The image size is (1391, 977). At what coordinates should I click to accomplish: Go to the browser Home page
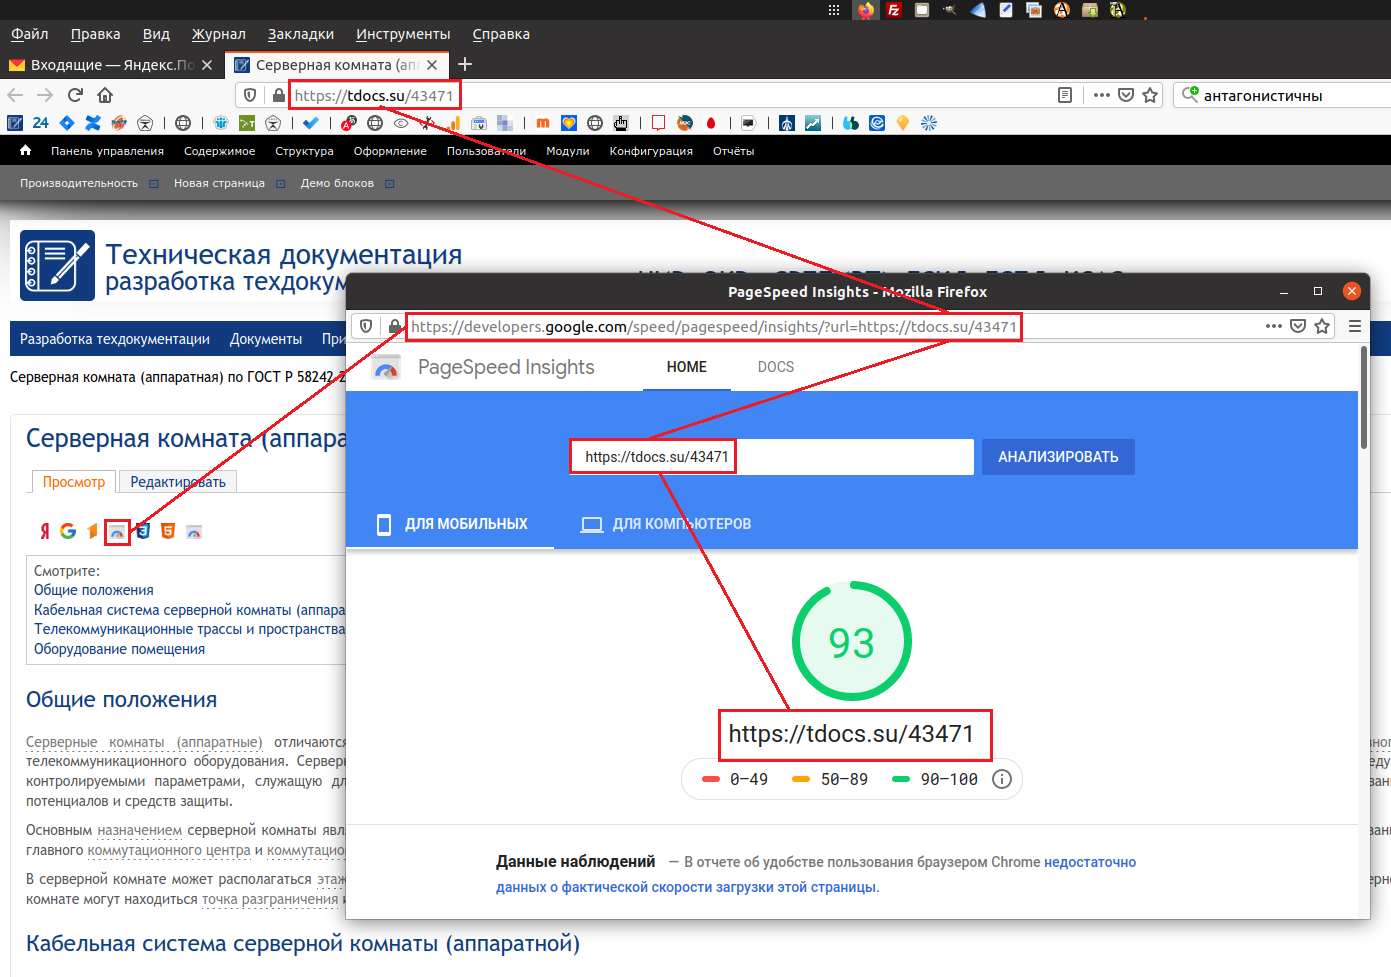pyautogui.click(x=105, y=95)
